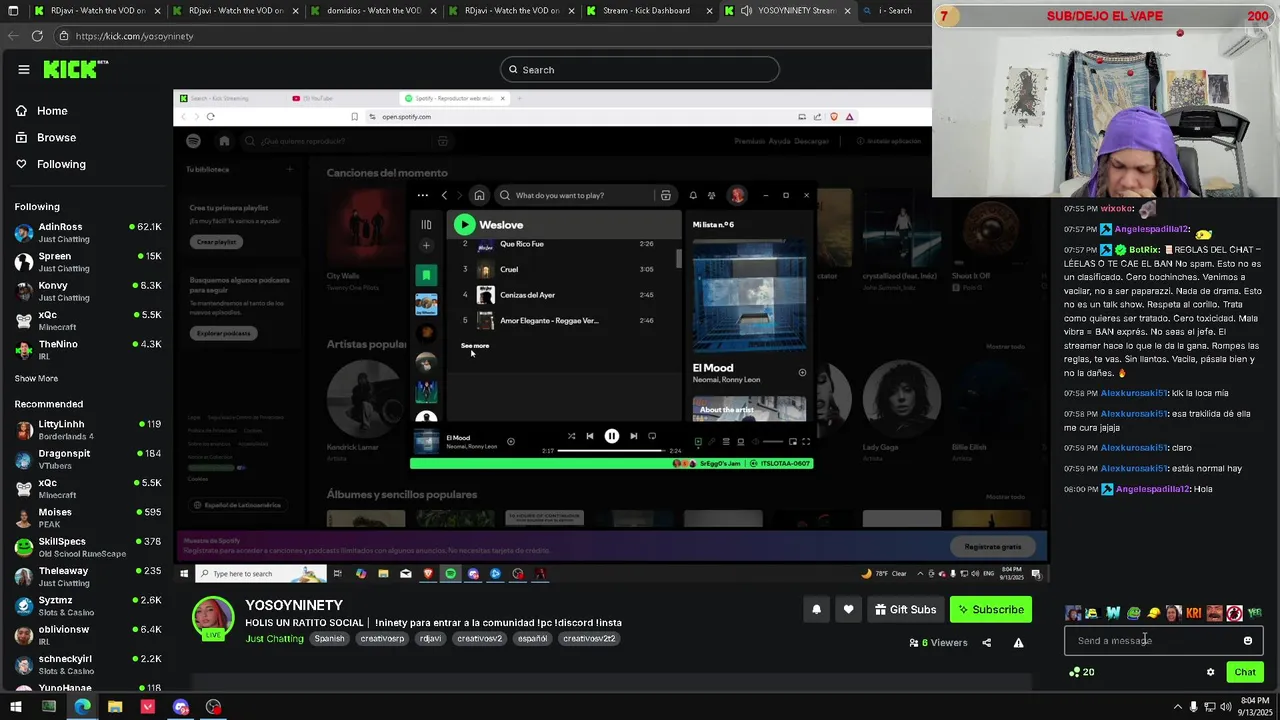This screenshot has width=1280, height=720.
Task: Open File Explorer from taskbar
Action: pos(115,707)
